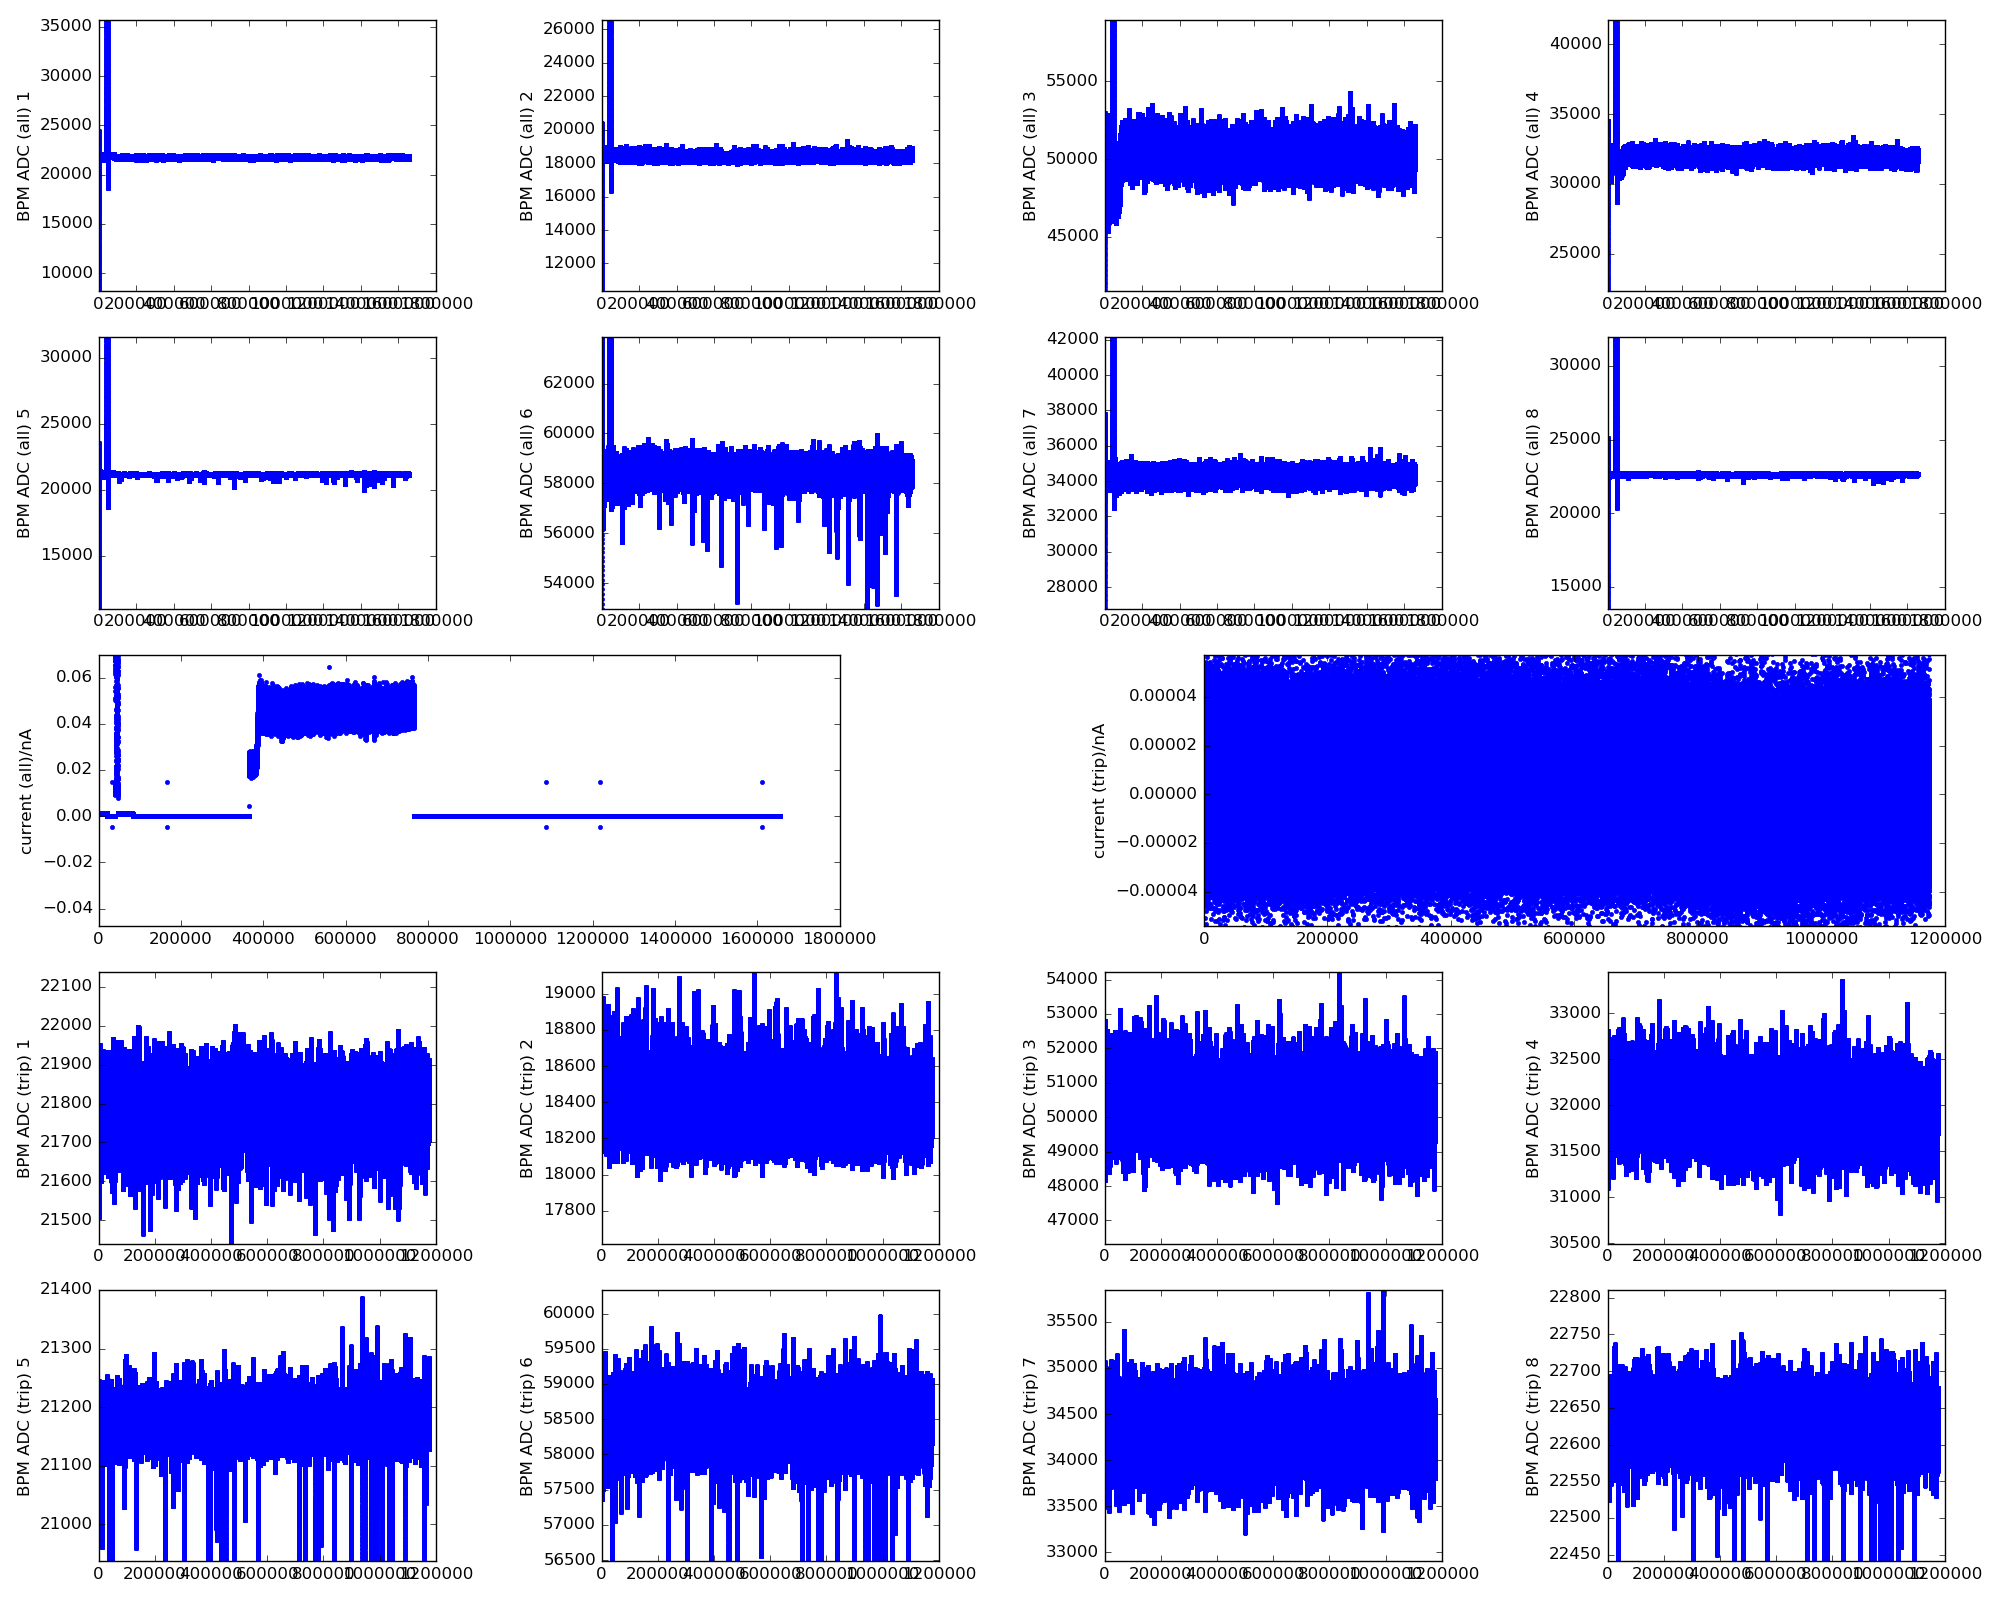Select the "current (all)/nA" y-axis label

pos(26,791)
